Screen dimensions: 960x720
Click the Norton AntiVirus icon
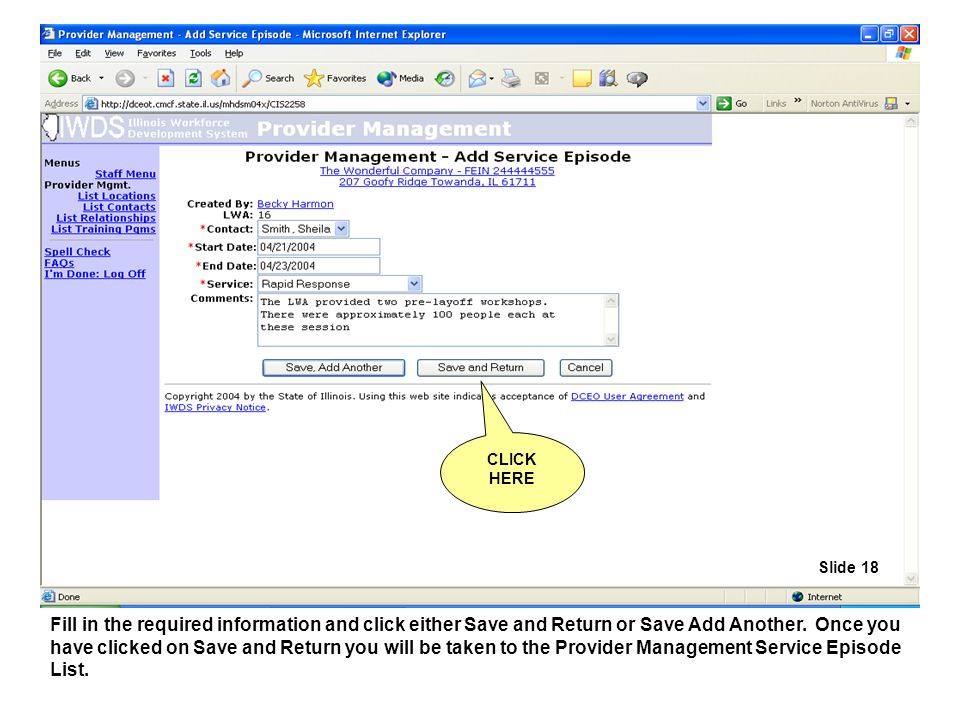(x=891, y=103)
